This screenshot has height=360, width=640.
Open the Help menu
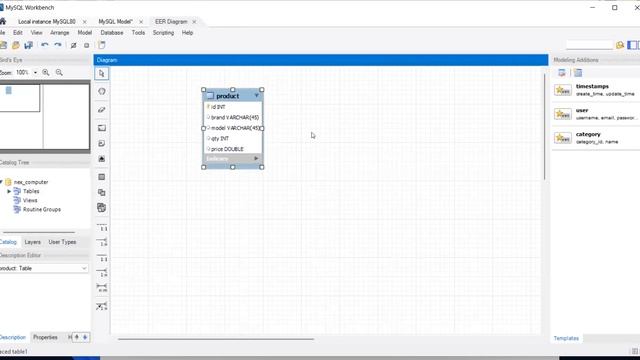pyautogui.click(x=187, y=33)
